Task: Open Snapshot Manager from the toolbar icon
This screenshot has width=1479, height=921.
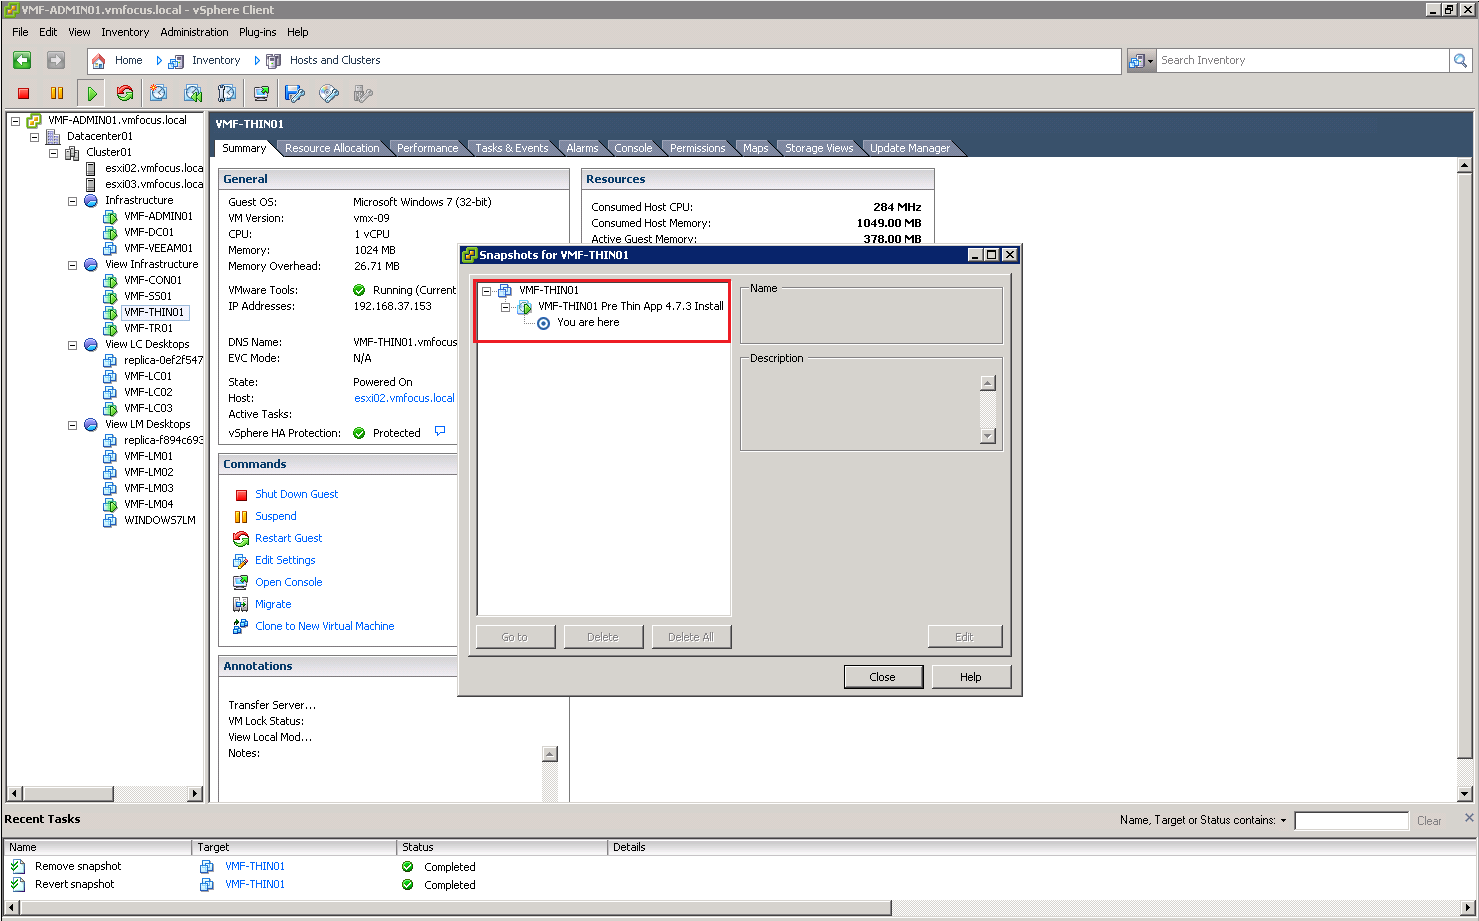Action: click(x=227, y=94)
